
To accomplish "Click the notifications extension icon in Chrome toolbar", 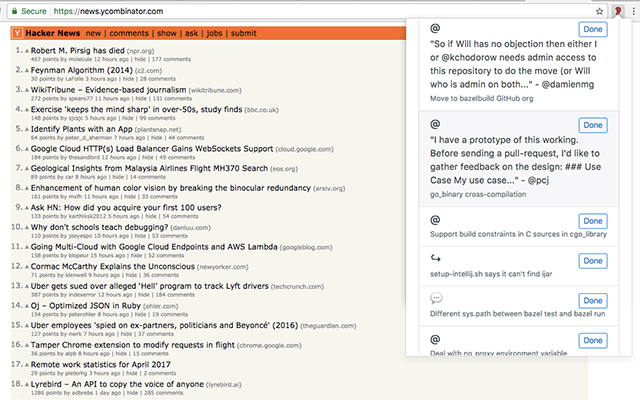I will coord(620,11).
